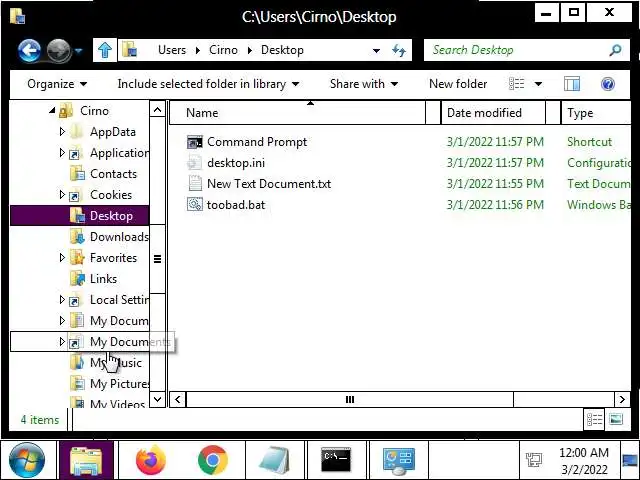
Task: Sort by the Type column
Action: (x=596, y=113)
